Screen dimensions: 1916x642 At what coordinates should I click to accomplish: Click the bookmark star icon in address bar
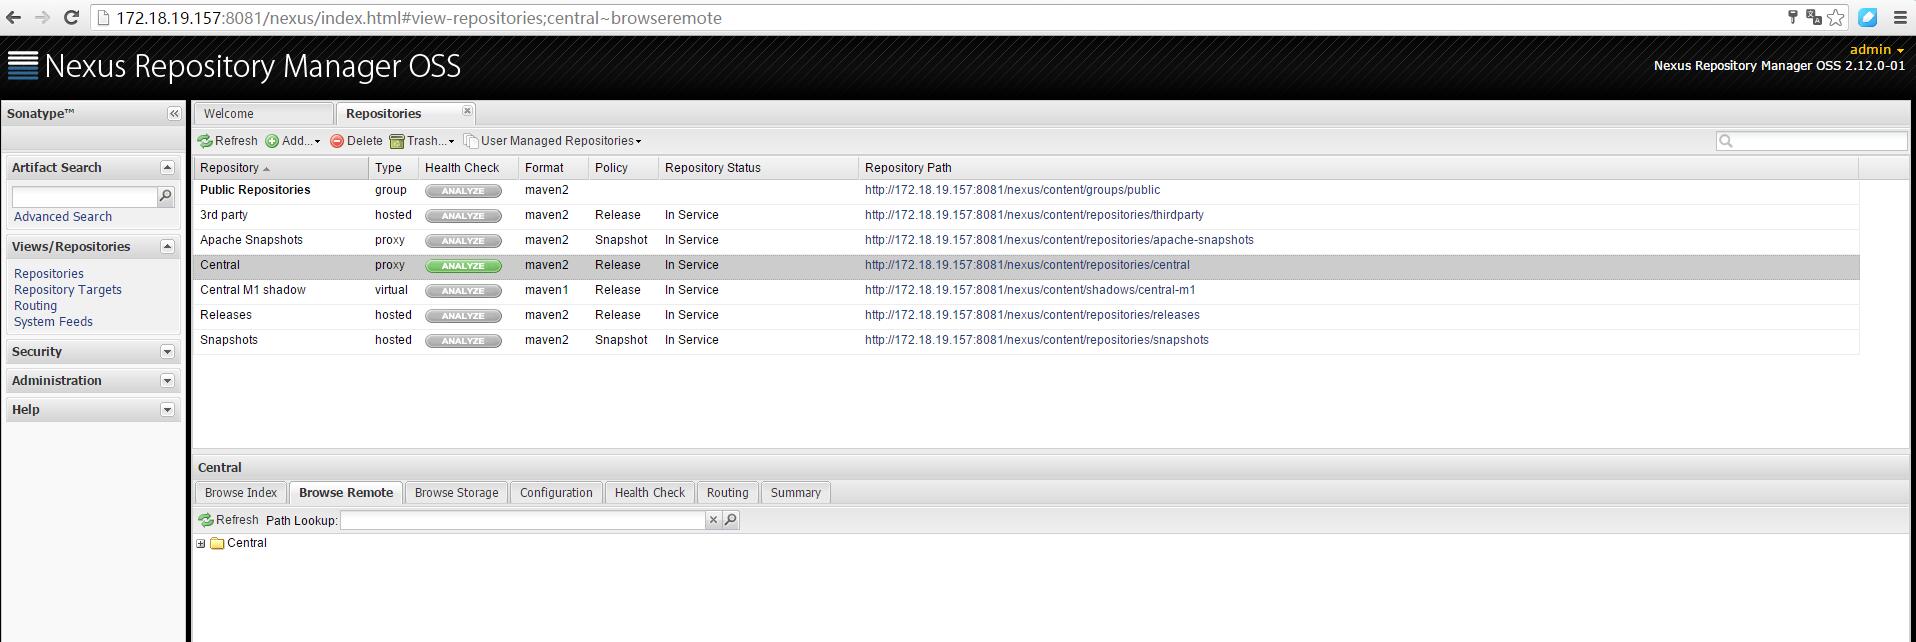pos(1836,17)
